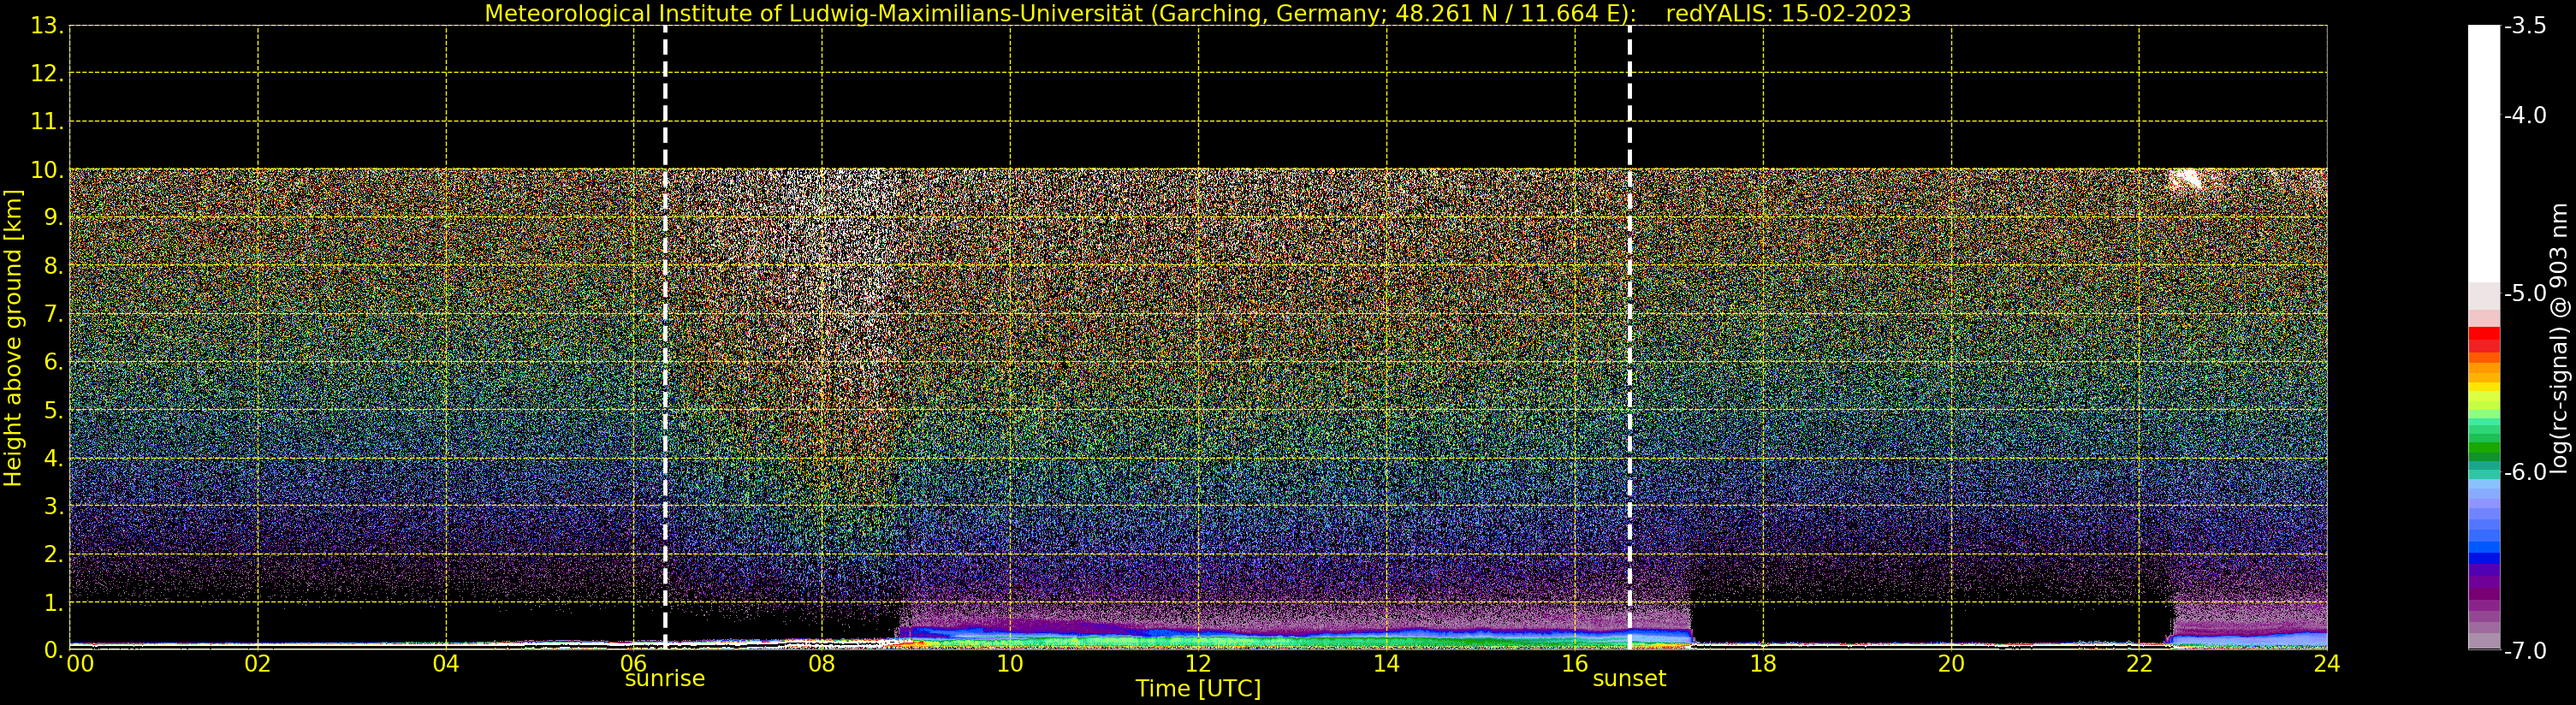Click the 'Height above ground [km]' axis label
This screenshot has height=705, width=2576.
pos(13,338)
